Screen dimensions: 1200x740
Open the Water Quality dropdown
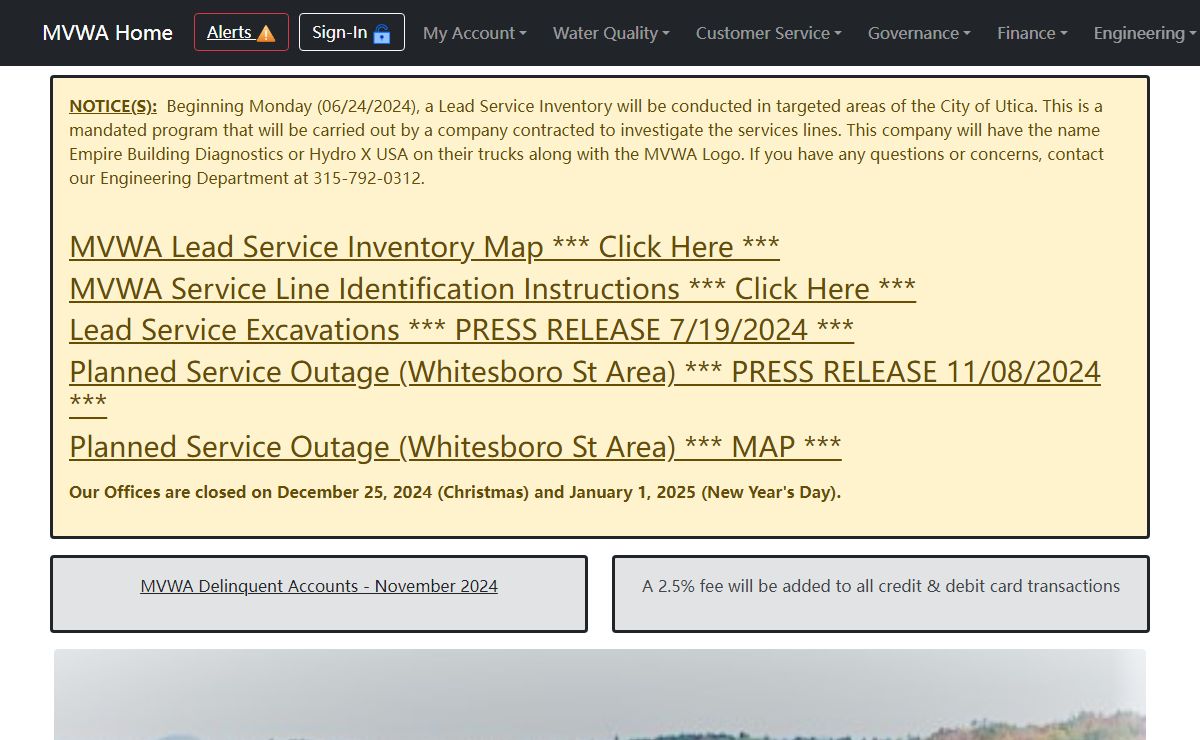[x=611, y=33]
